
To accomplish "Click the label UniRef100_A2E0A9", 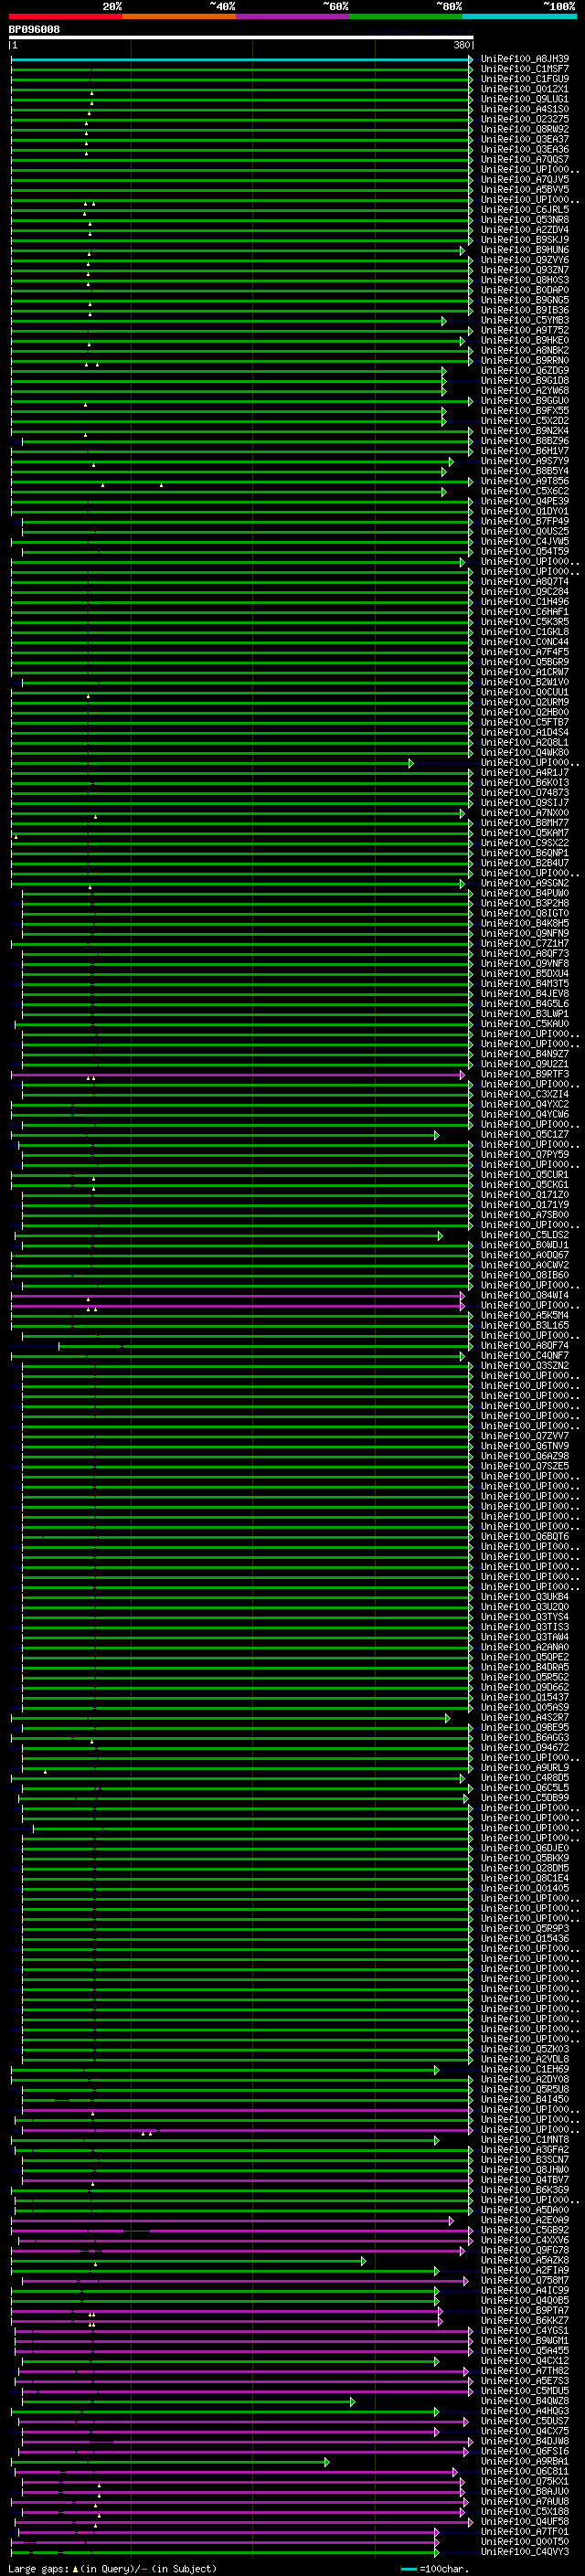I will [525, 2221].
